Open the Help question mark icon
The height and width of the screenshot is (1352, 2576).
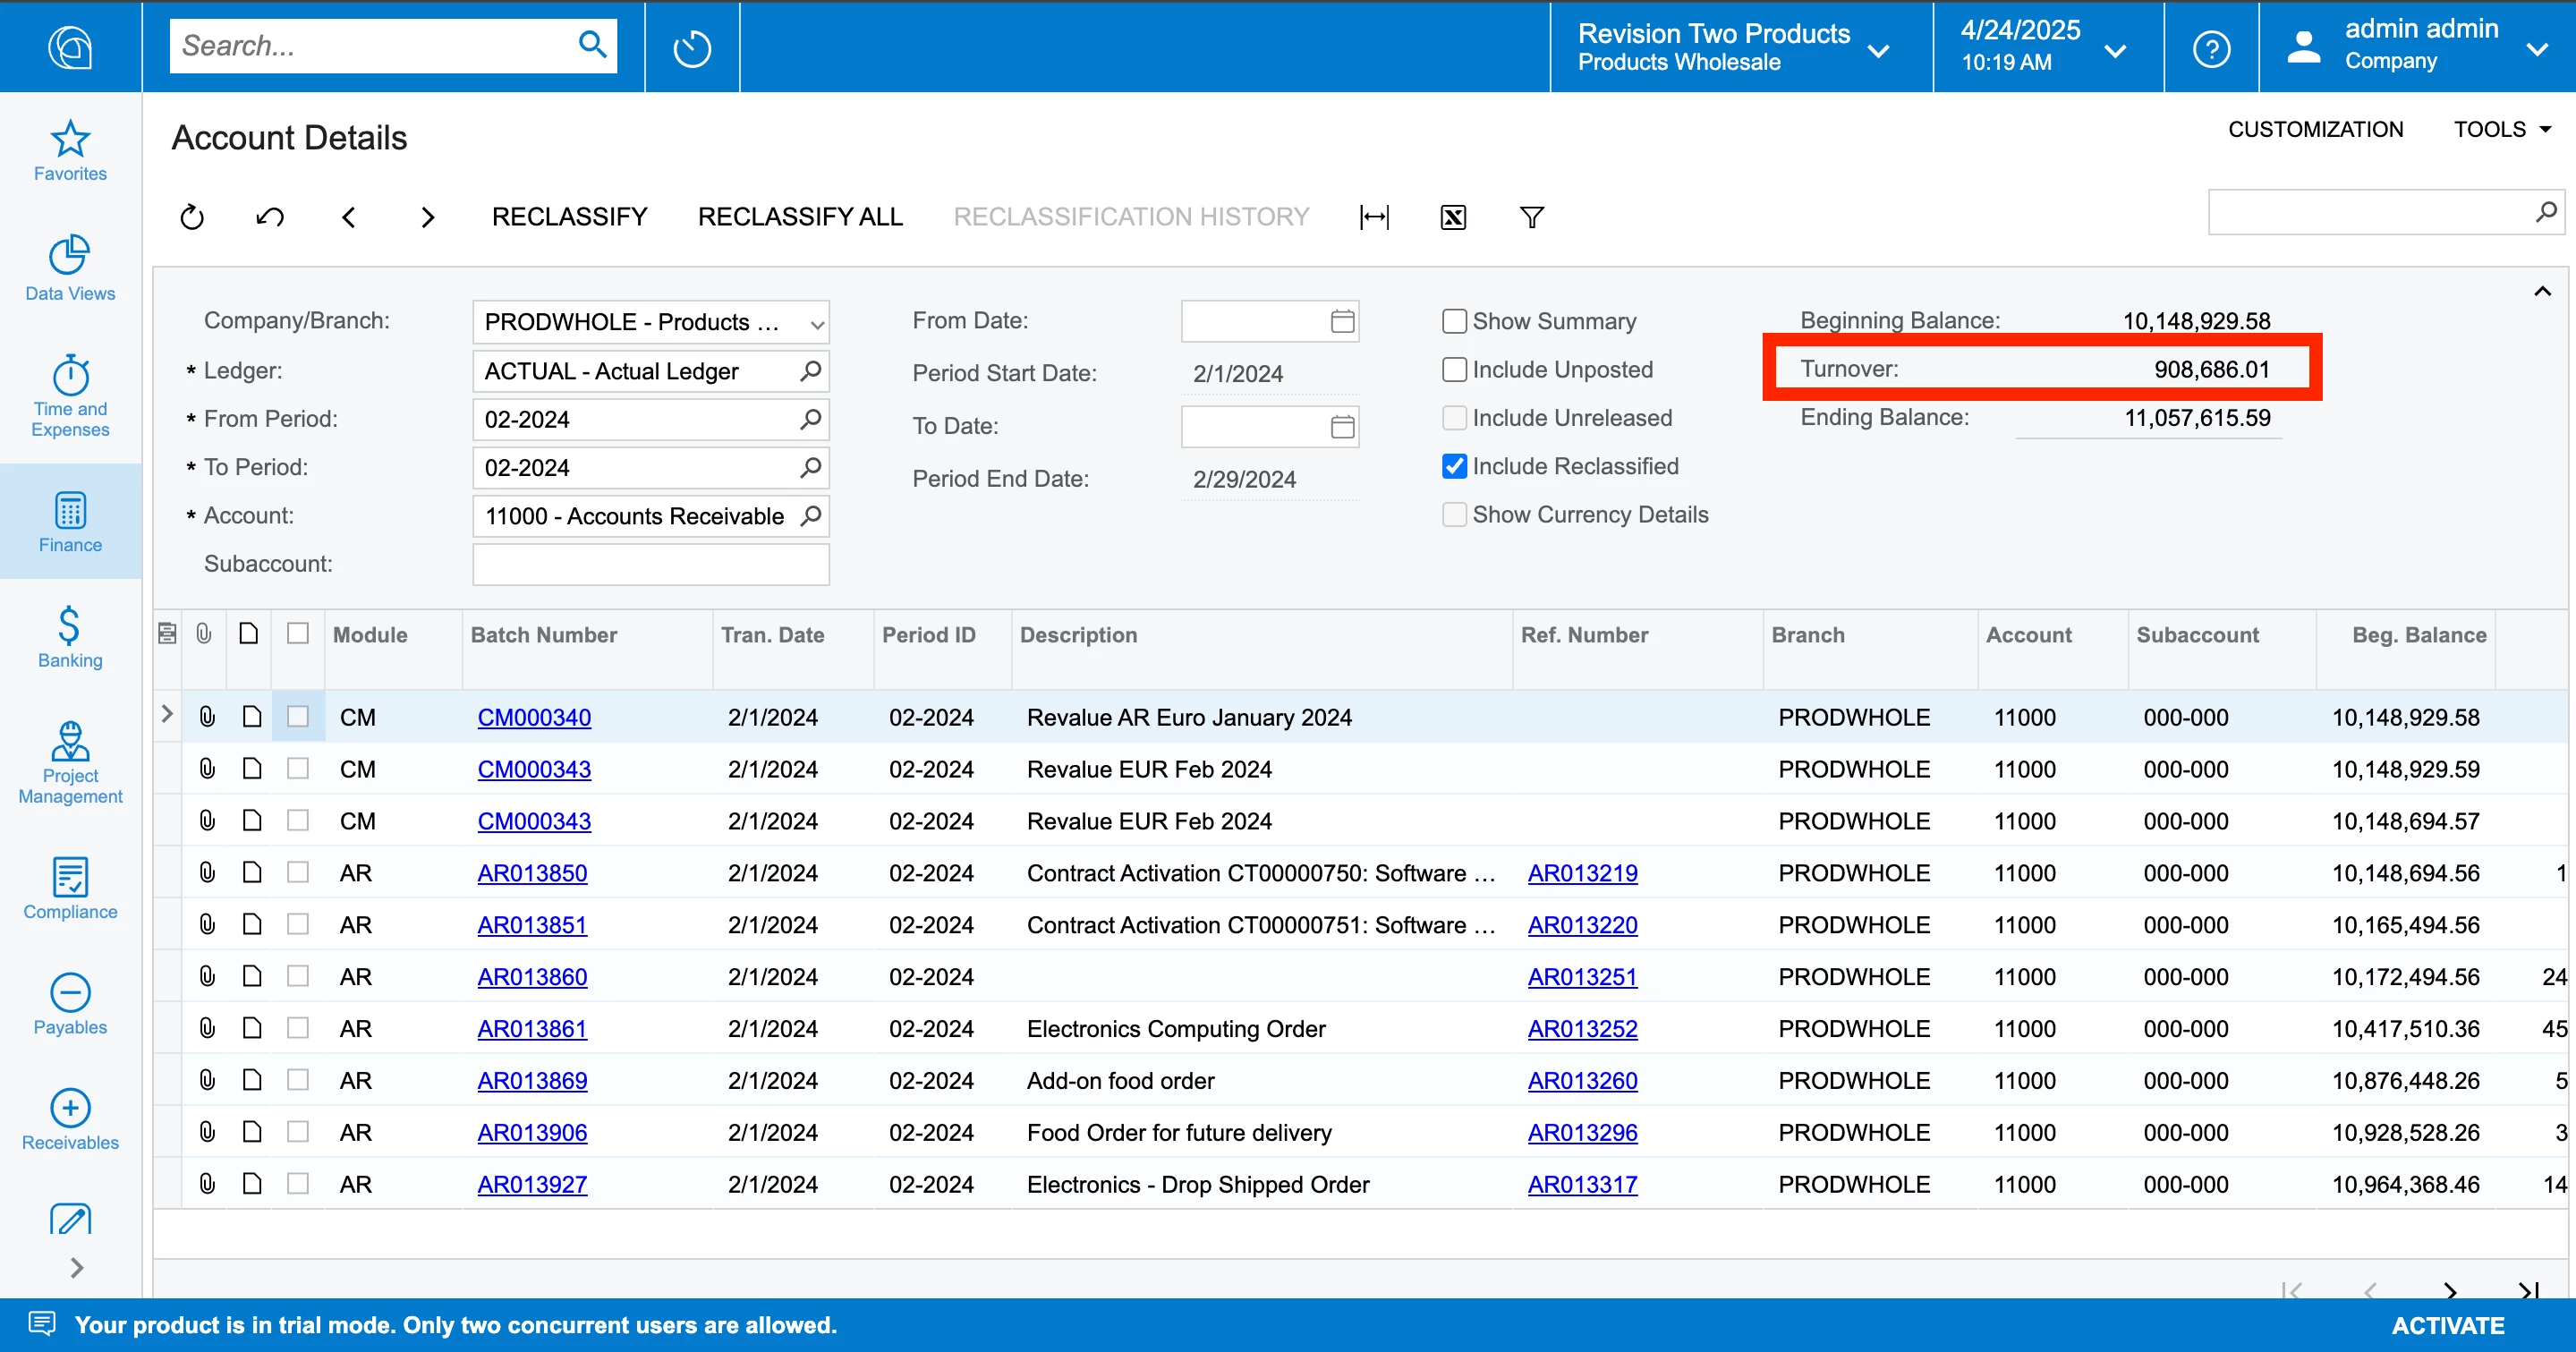coord(2211,47)
